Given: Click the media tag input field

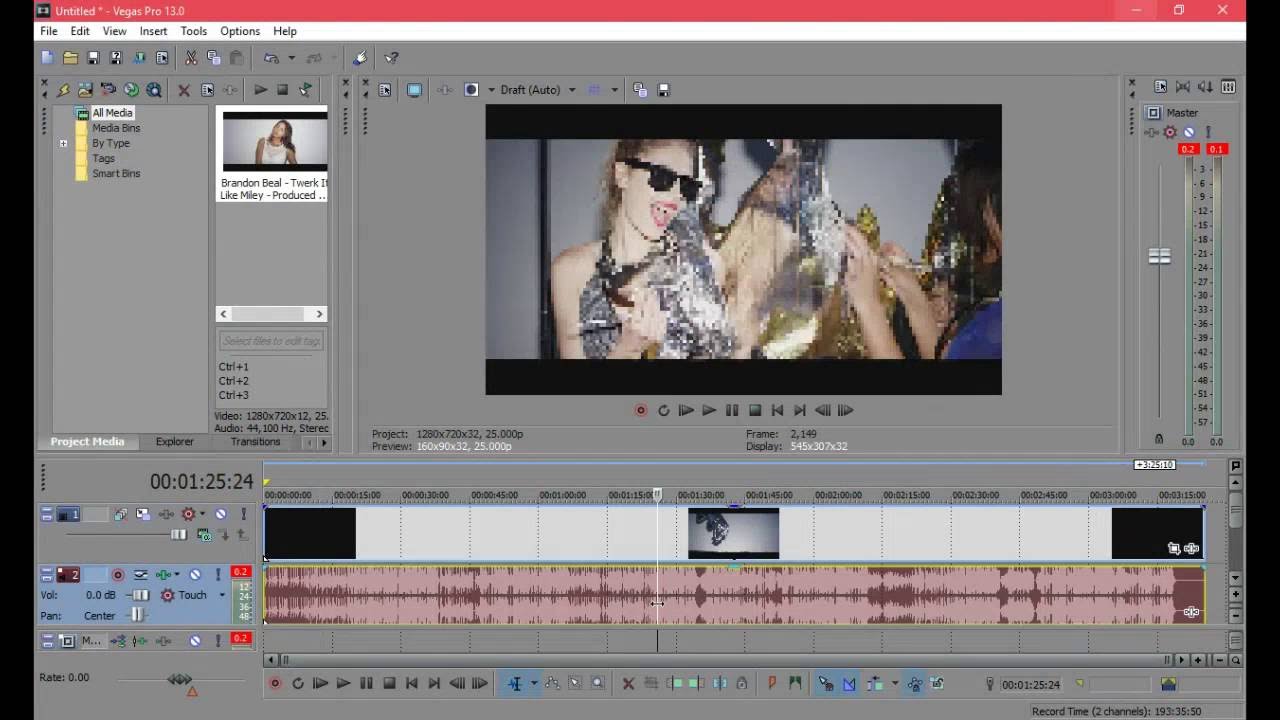Looking at the screenshot, I should point(271,341).
